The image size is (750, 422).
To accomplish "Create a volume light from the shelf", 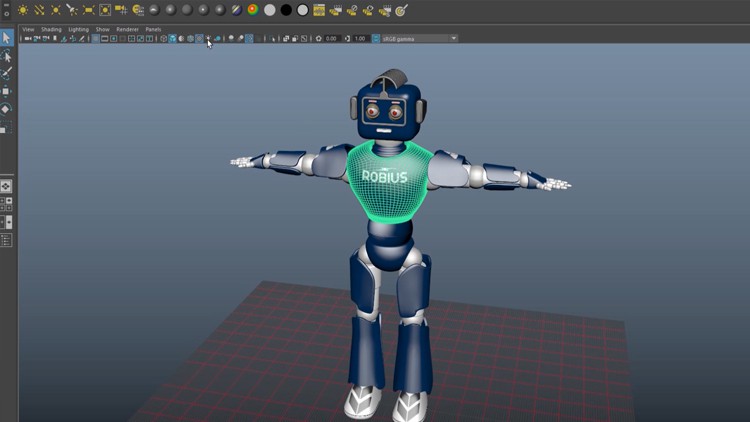I will point(105,10).
